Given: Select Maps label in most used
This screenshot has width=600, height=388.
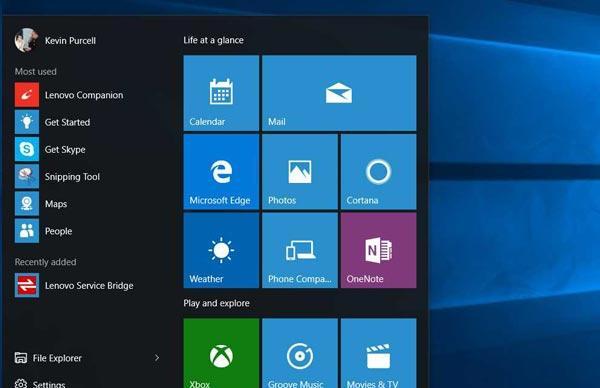Looking at the screenshot, I should tap(56, 204).
